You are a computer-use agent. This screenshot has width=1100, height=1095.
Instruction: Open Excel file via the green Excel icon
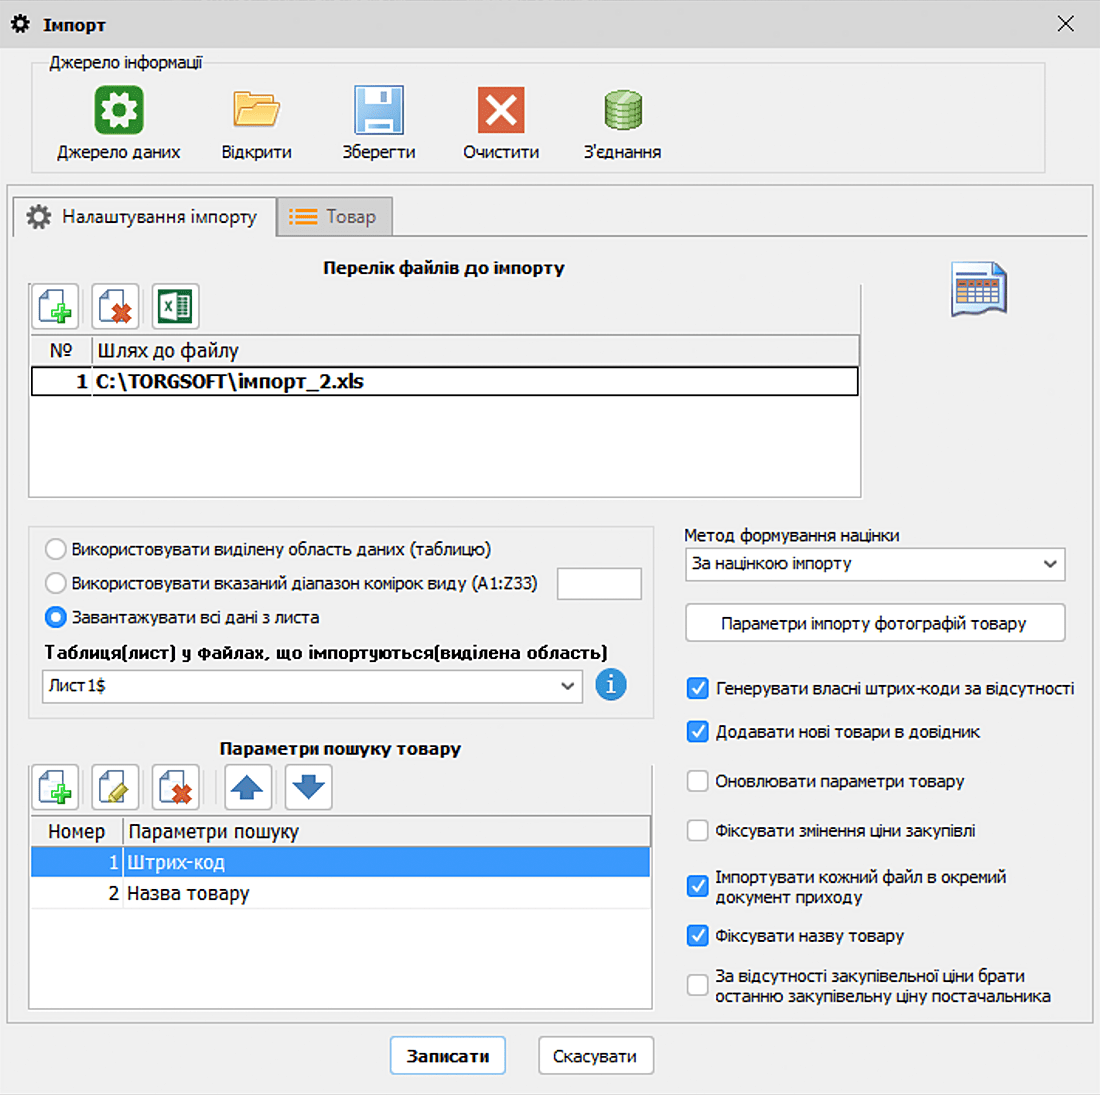[x=175, y=307]
